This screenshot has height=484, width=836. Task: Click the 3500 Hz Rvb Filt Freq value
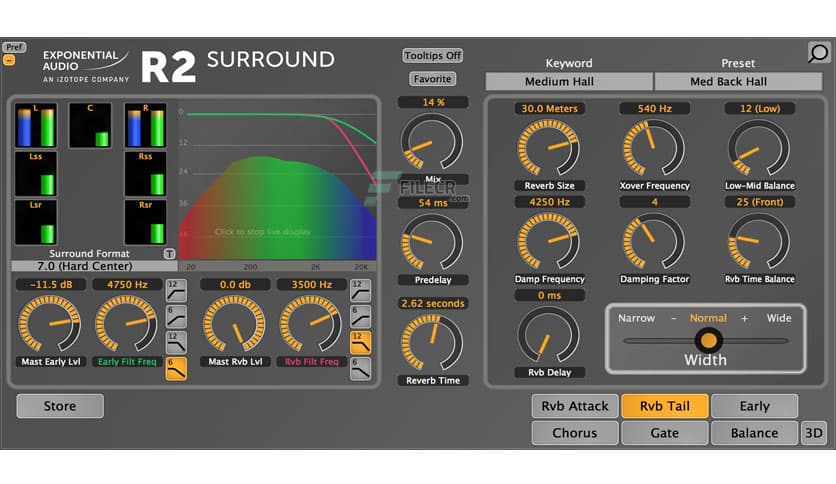point(312,285)
